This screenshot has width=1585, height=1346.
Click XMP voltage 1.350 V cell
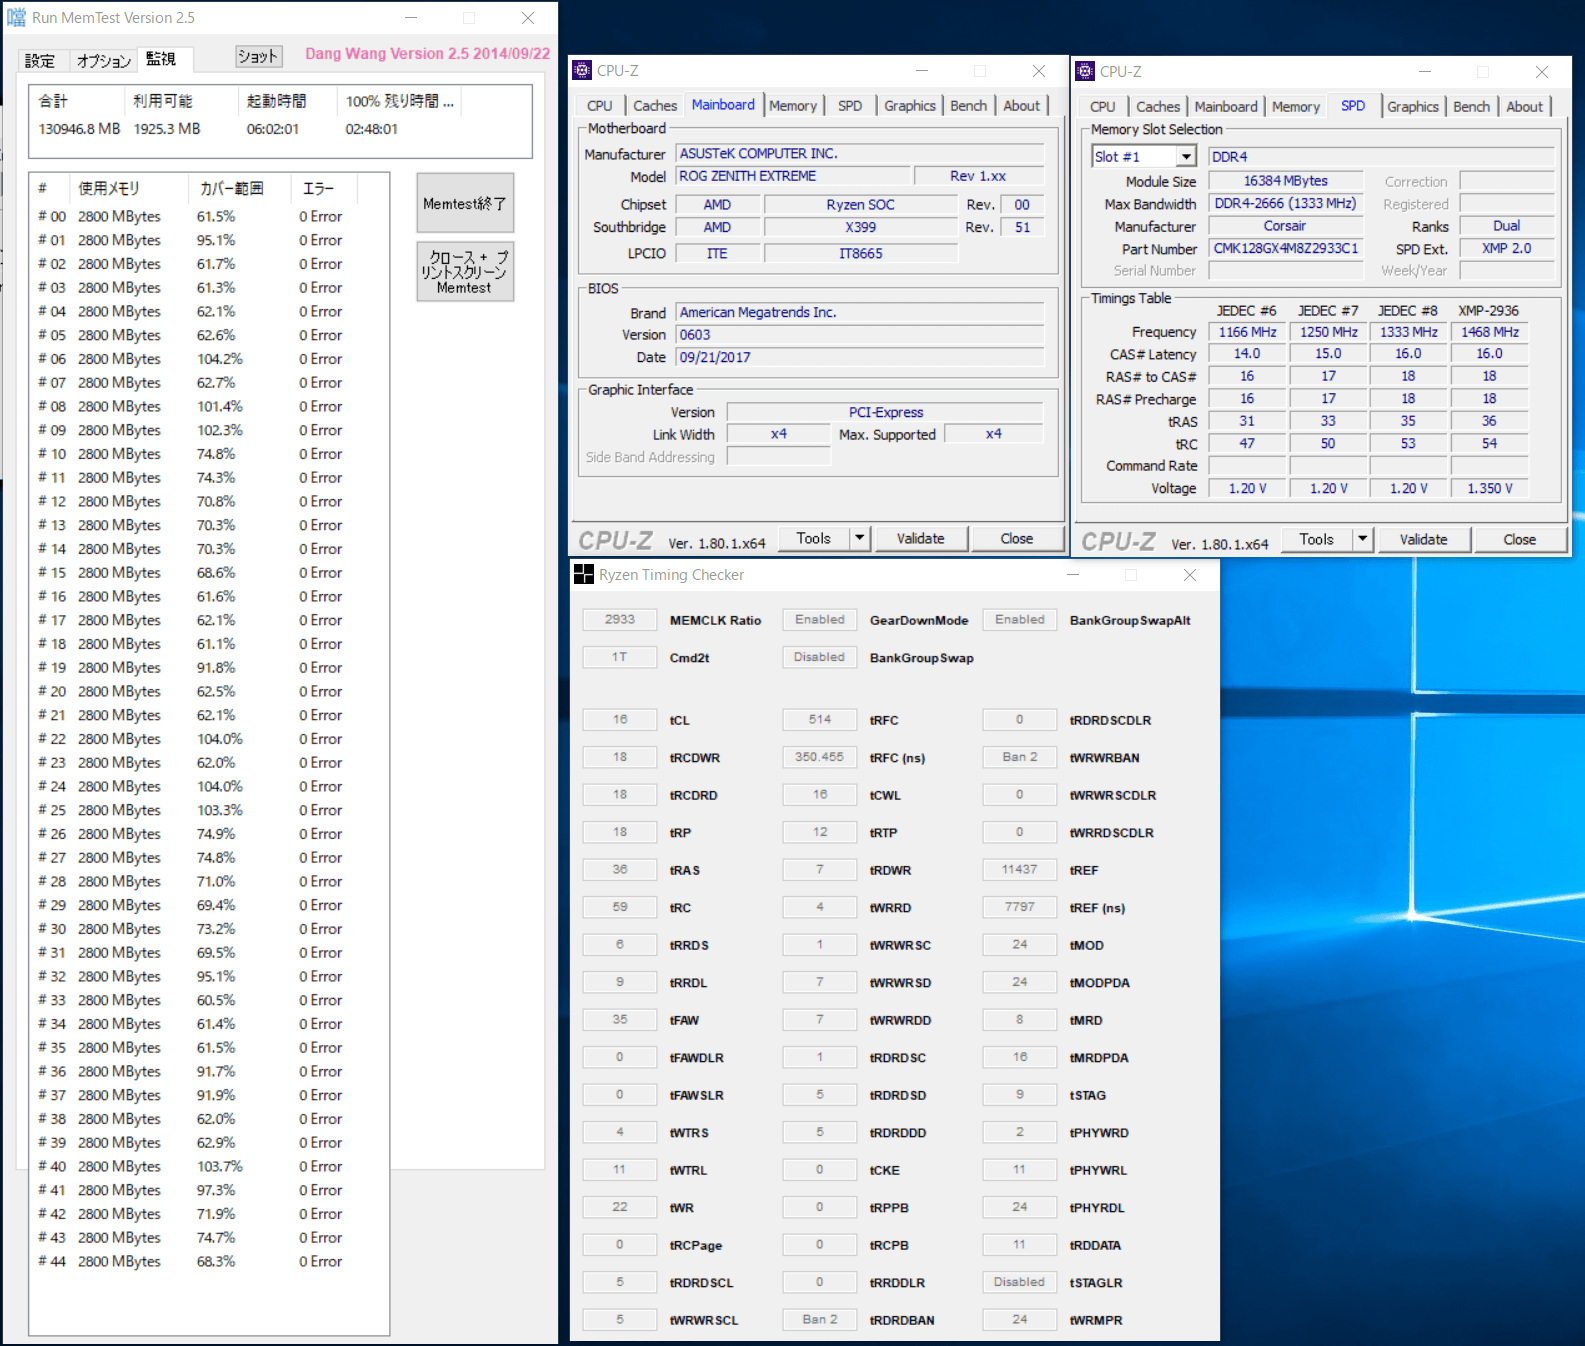(1490, 488)
